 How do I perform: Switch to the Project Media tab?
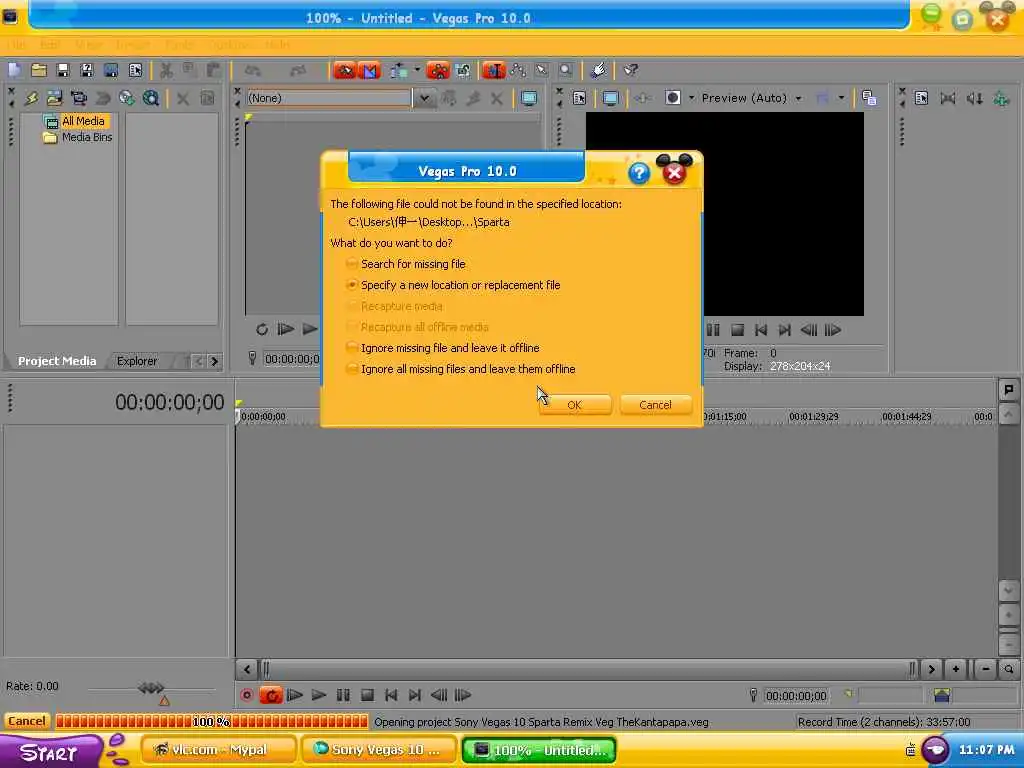point(56,361)
